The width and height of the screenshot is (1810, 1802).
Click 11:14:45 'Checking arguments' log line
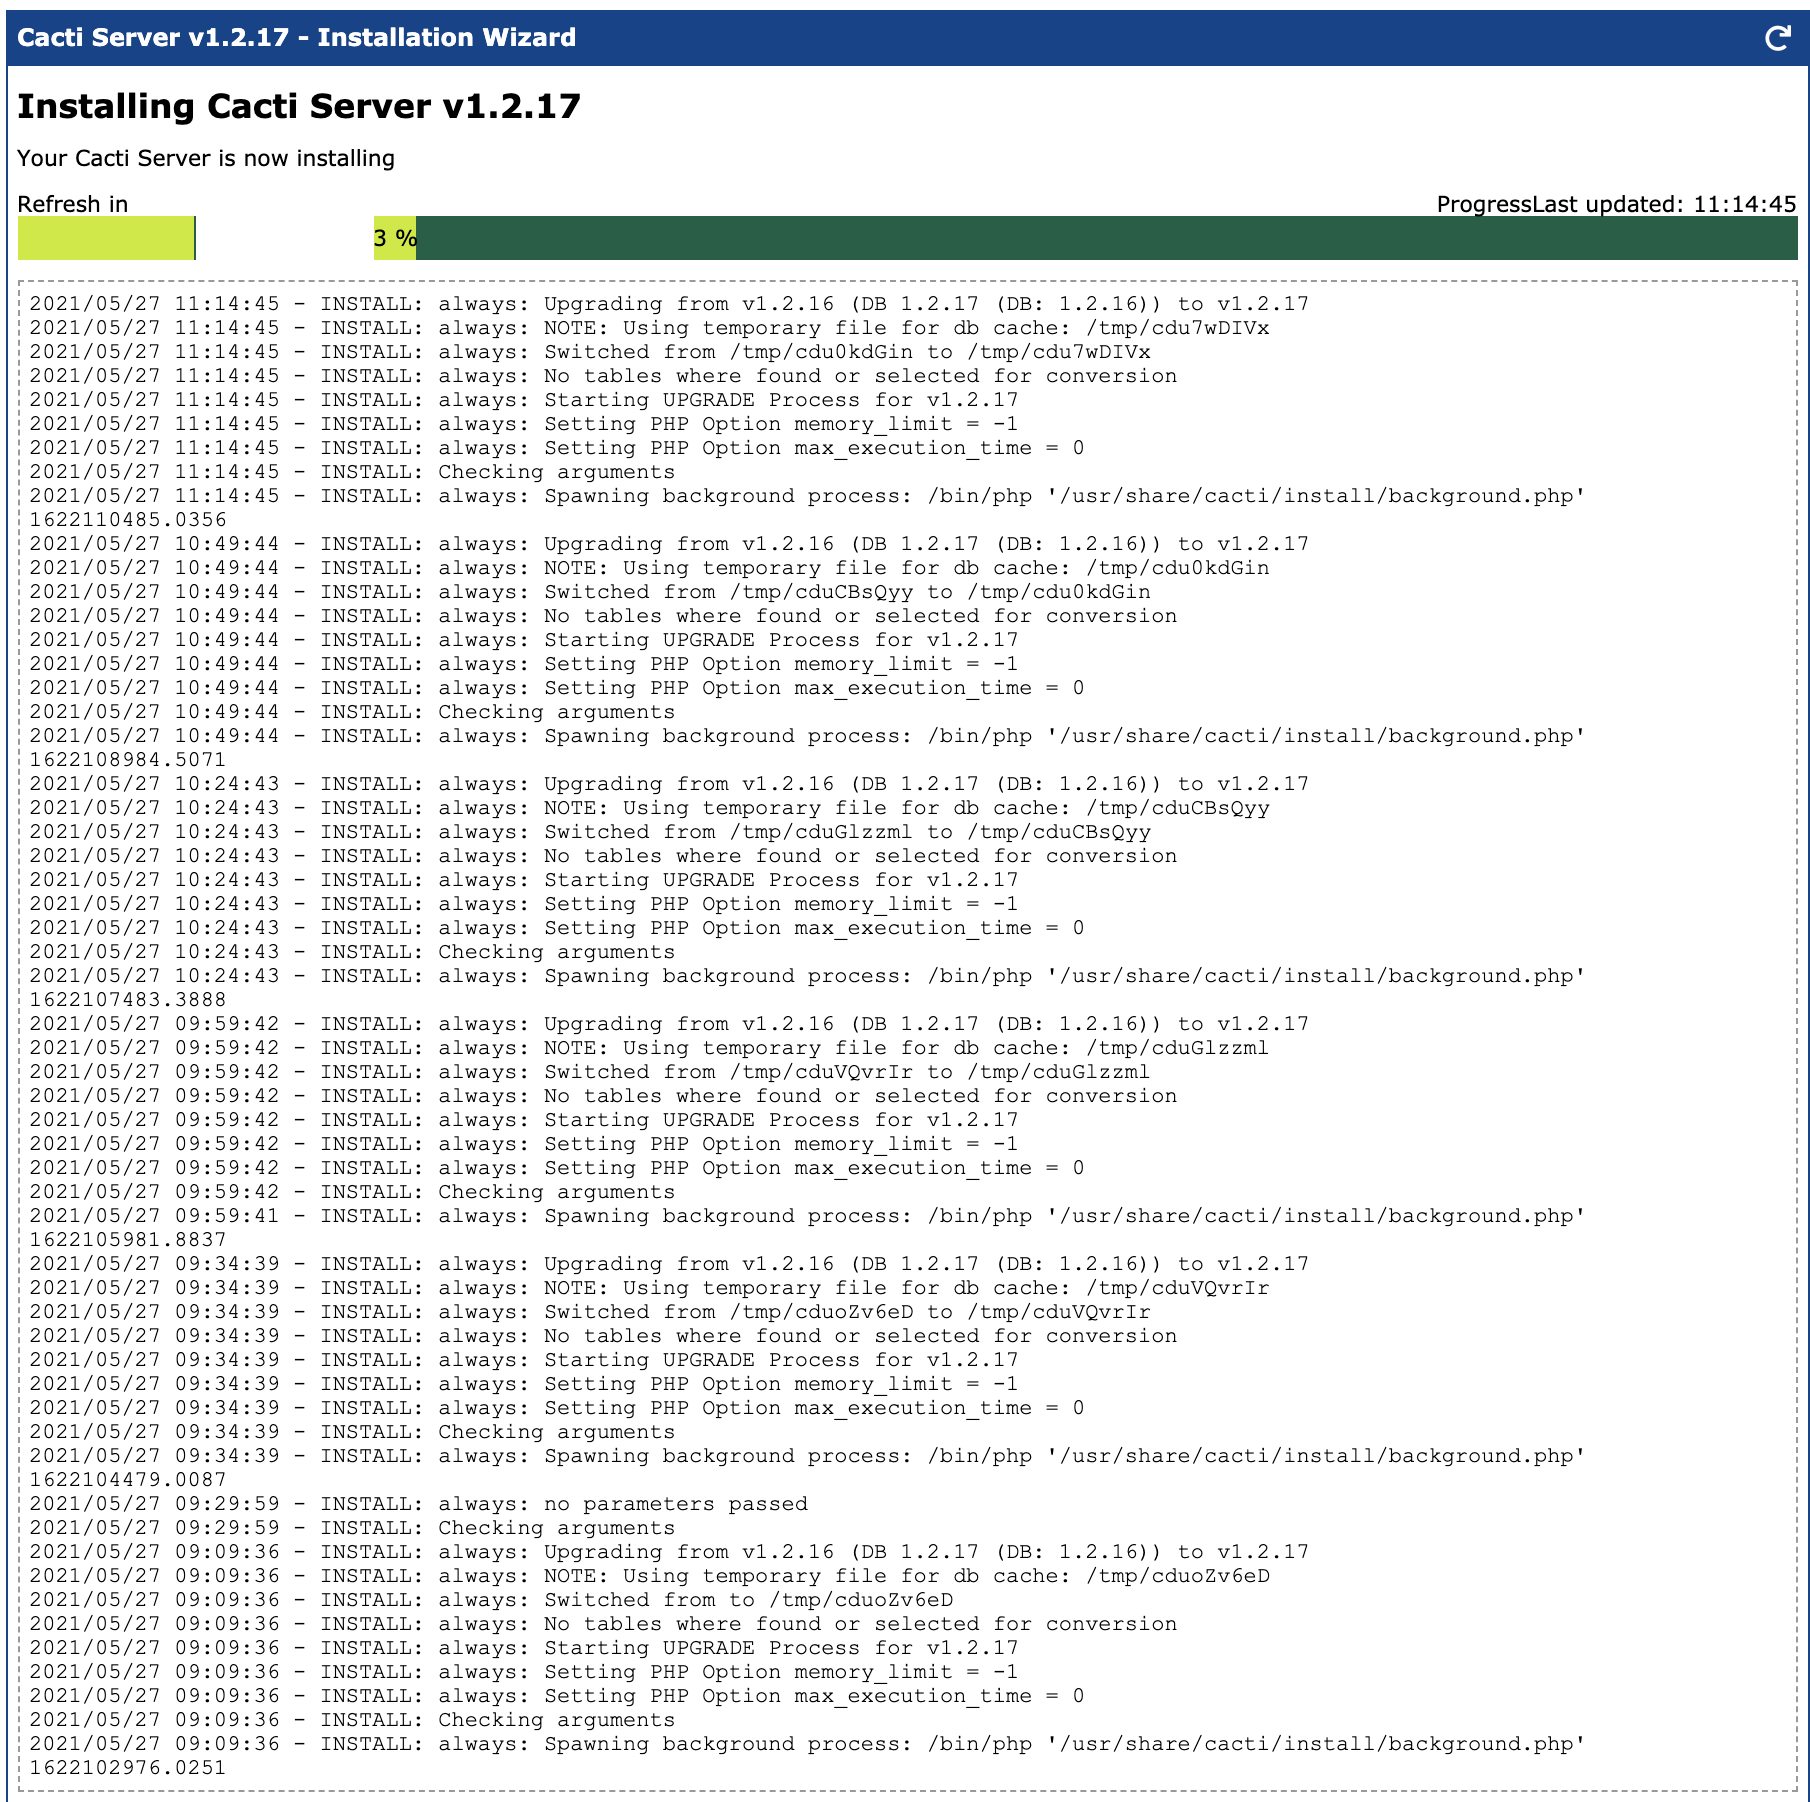click(352, 472)
